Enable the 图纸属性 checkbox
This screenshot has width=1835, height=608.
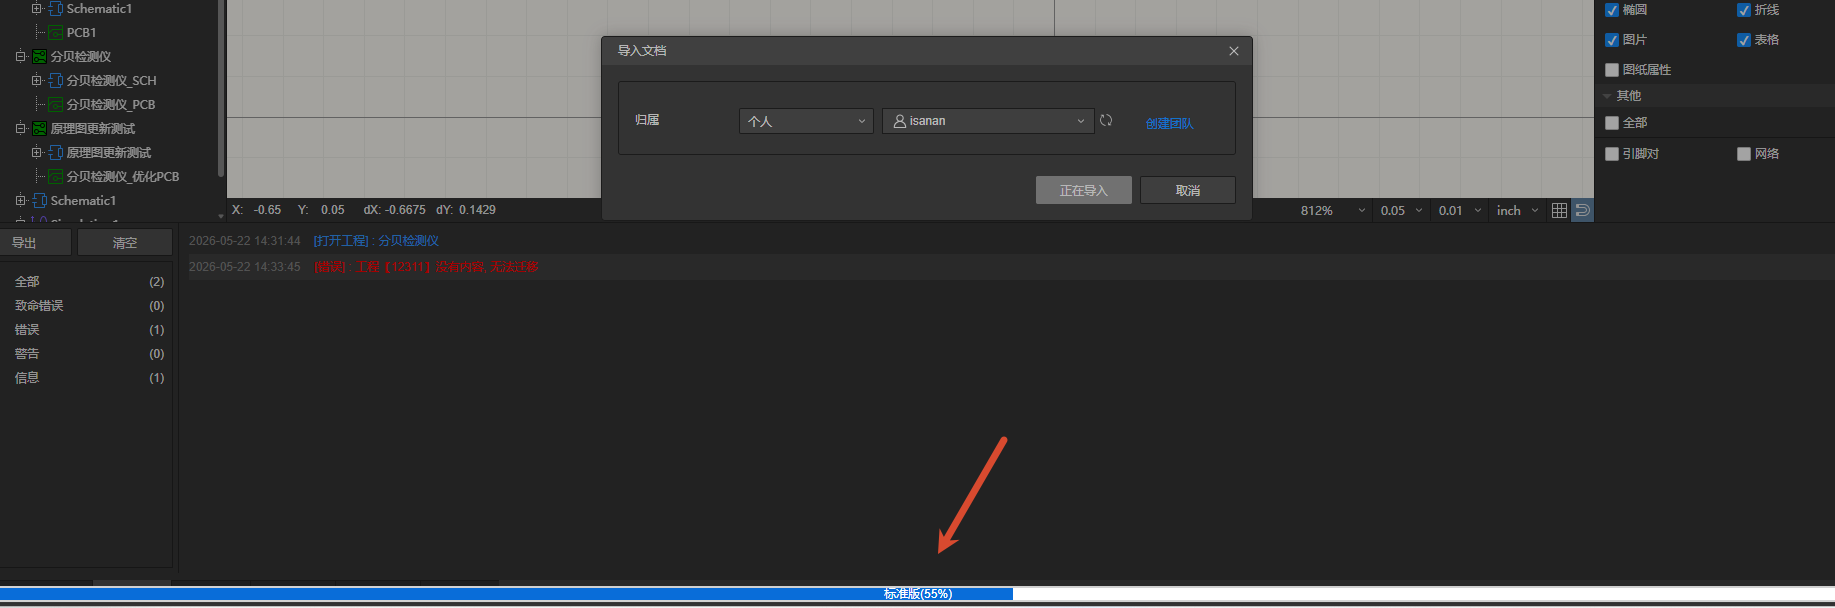coord(1612,70)
